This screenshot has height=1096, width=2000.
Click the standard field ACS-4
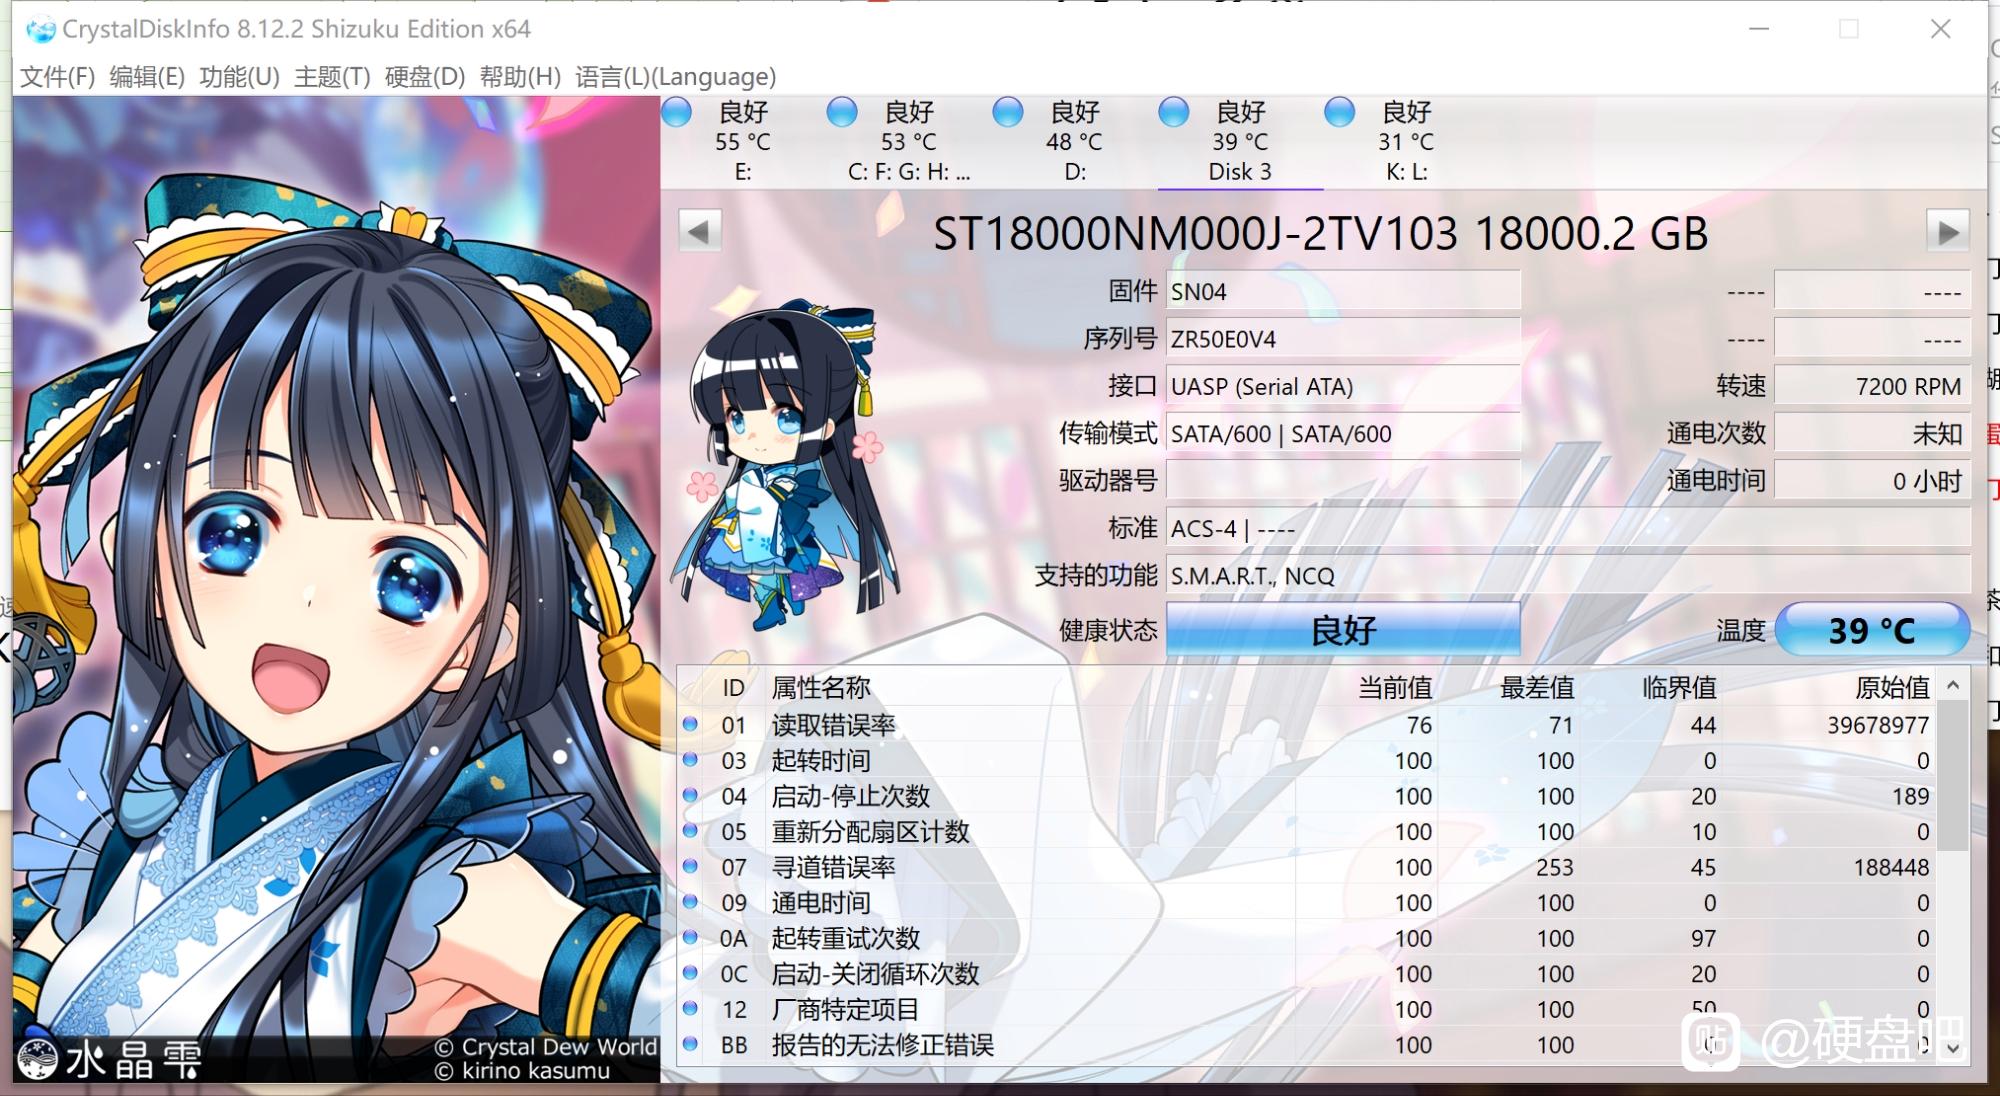point(1568,528)
